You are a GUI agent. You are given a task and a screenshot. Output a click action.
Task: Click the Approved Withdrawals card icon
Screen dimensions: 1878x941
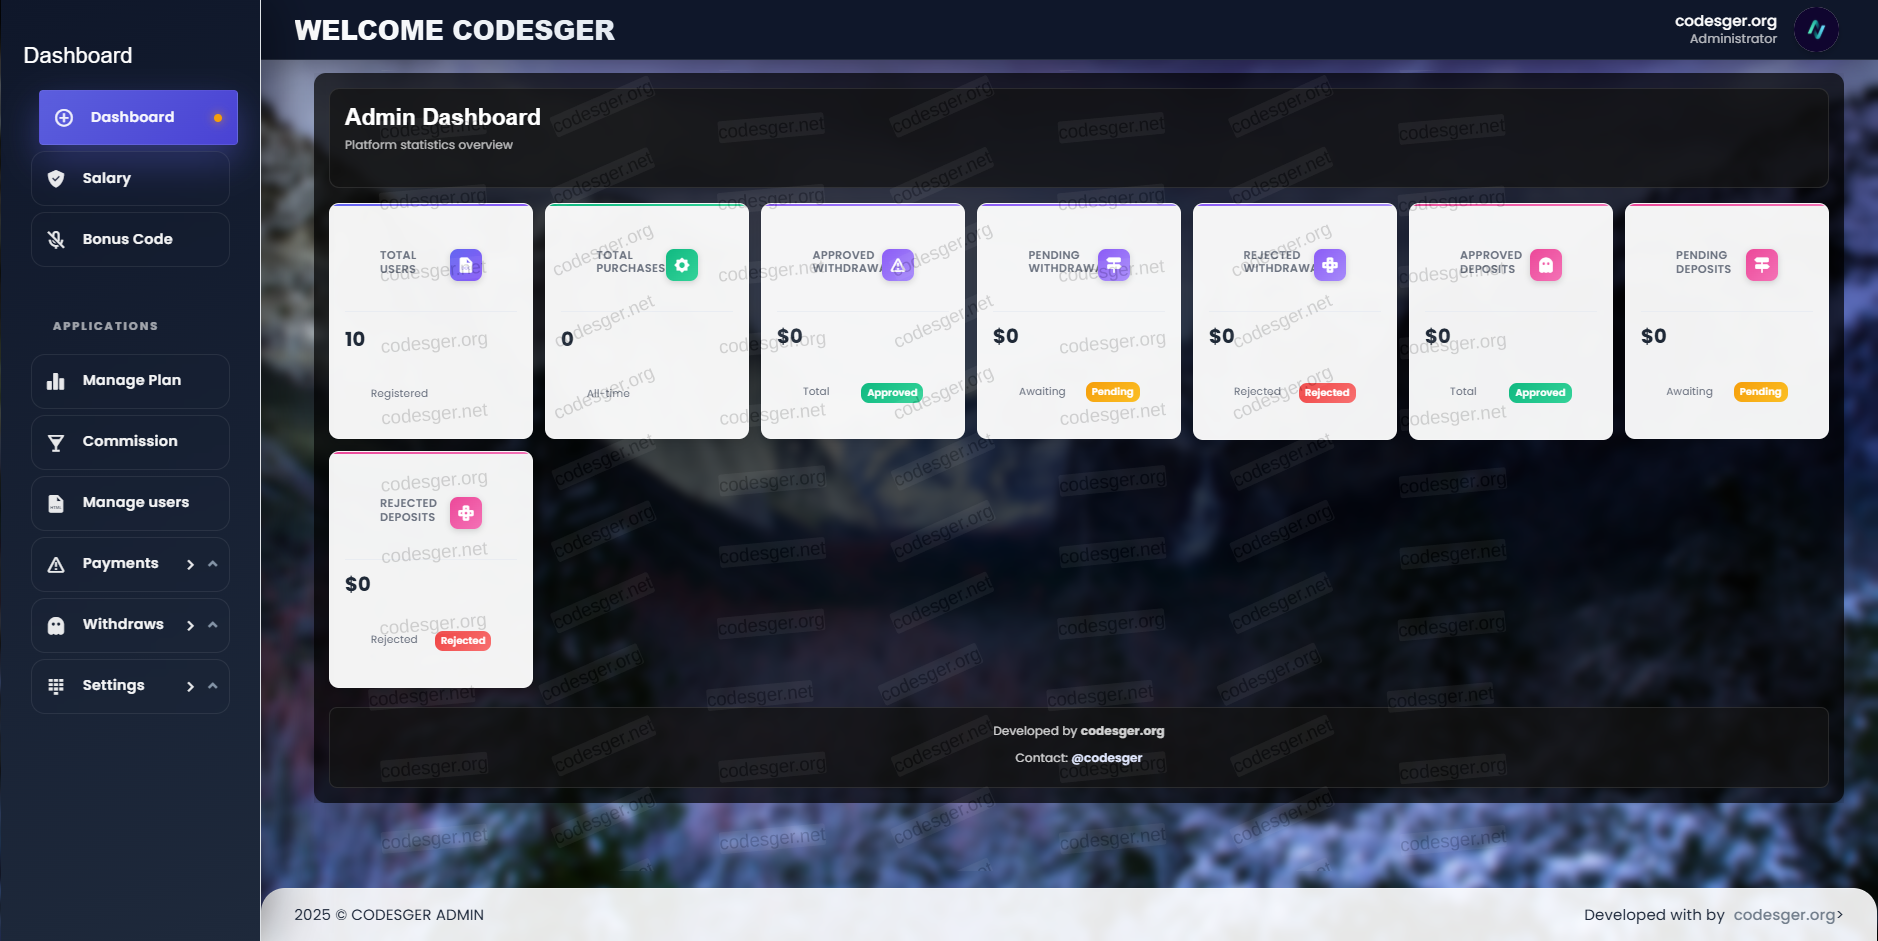[x=897, y=265]
